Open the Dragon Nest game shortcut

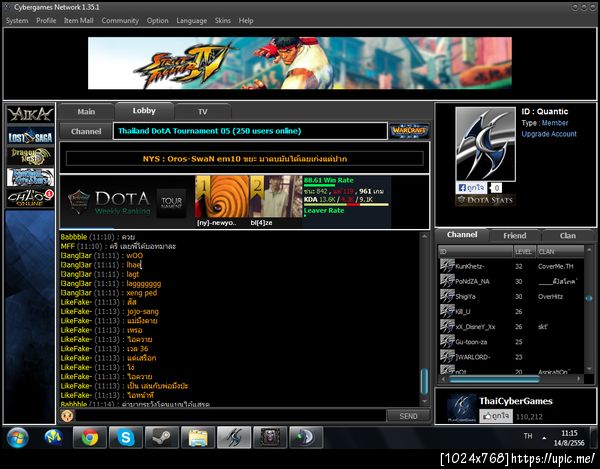[x=30, y=156]
